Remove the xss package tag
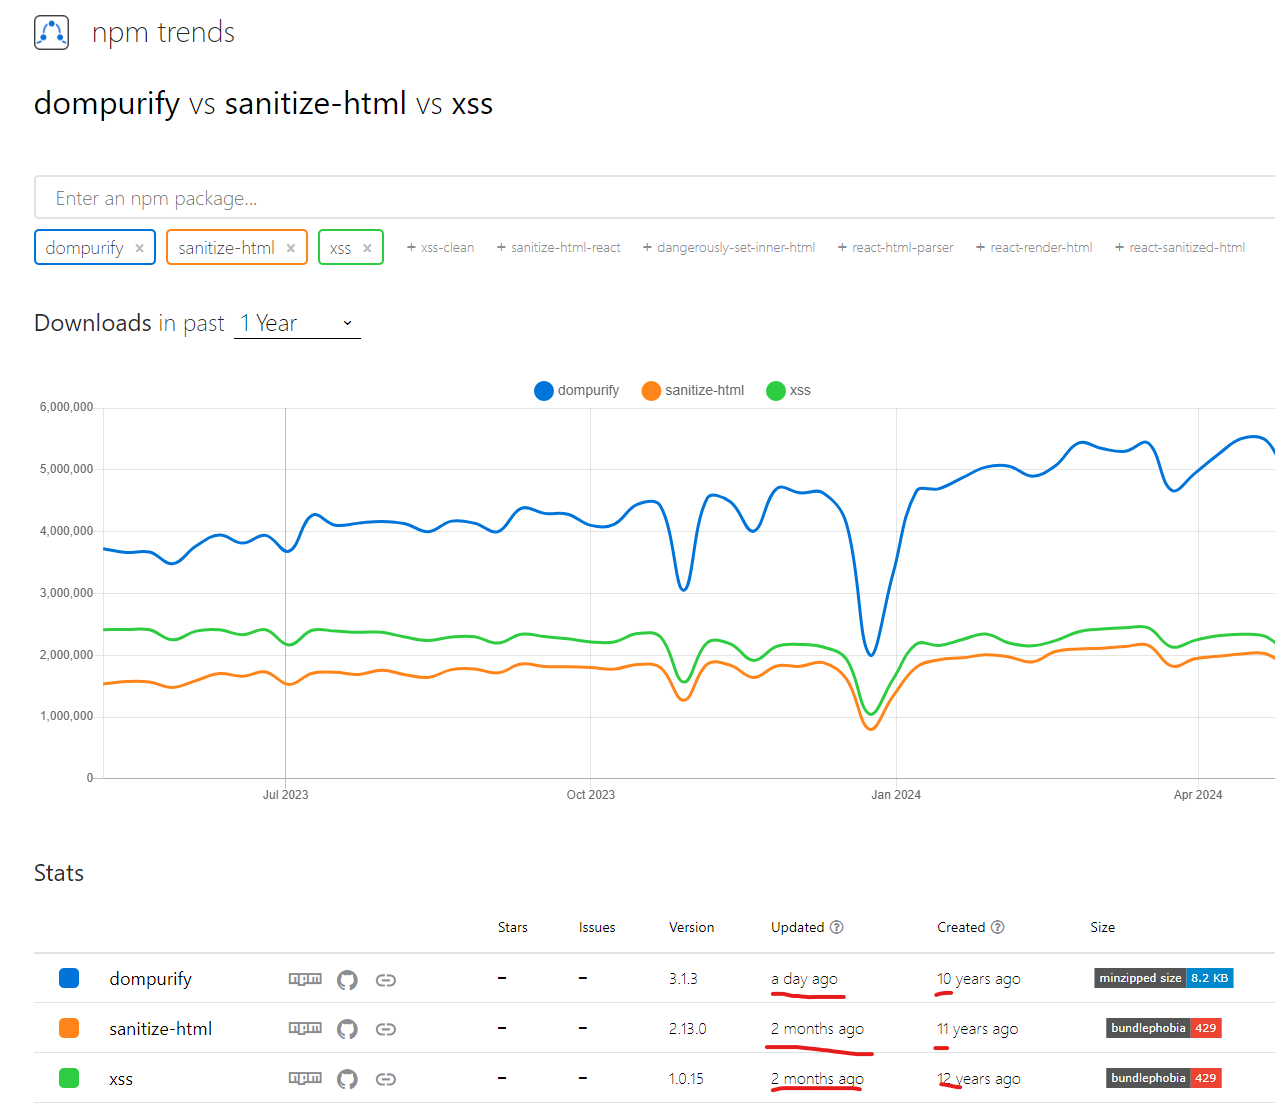 click(367, 248)
